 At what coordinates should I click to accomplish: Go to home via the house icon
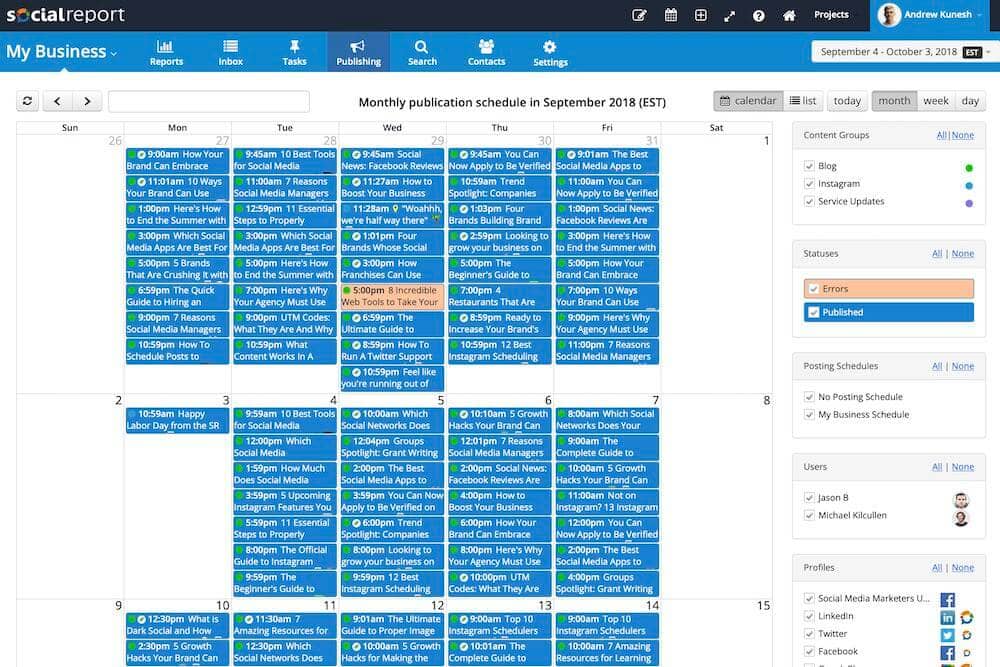tap(789, 15)
